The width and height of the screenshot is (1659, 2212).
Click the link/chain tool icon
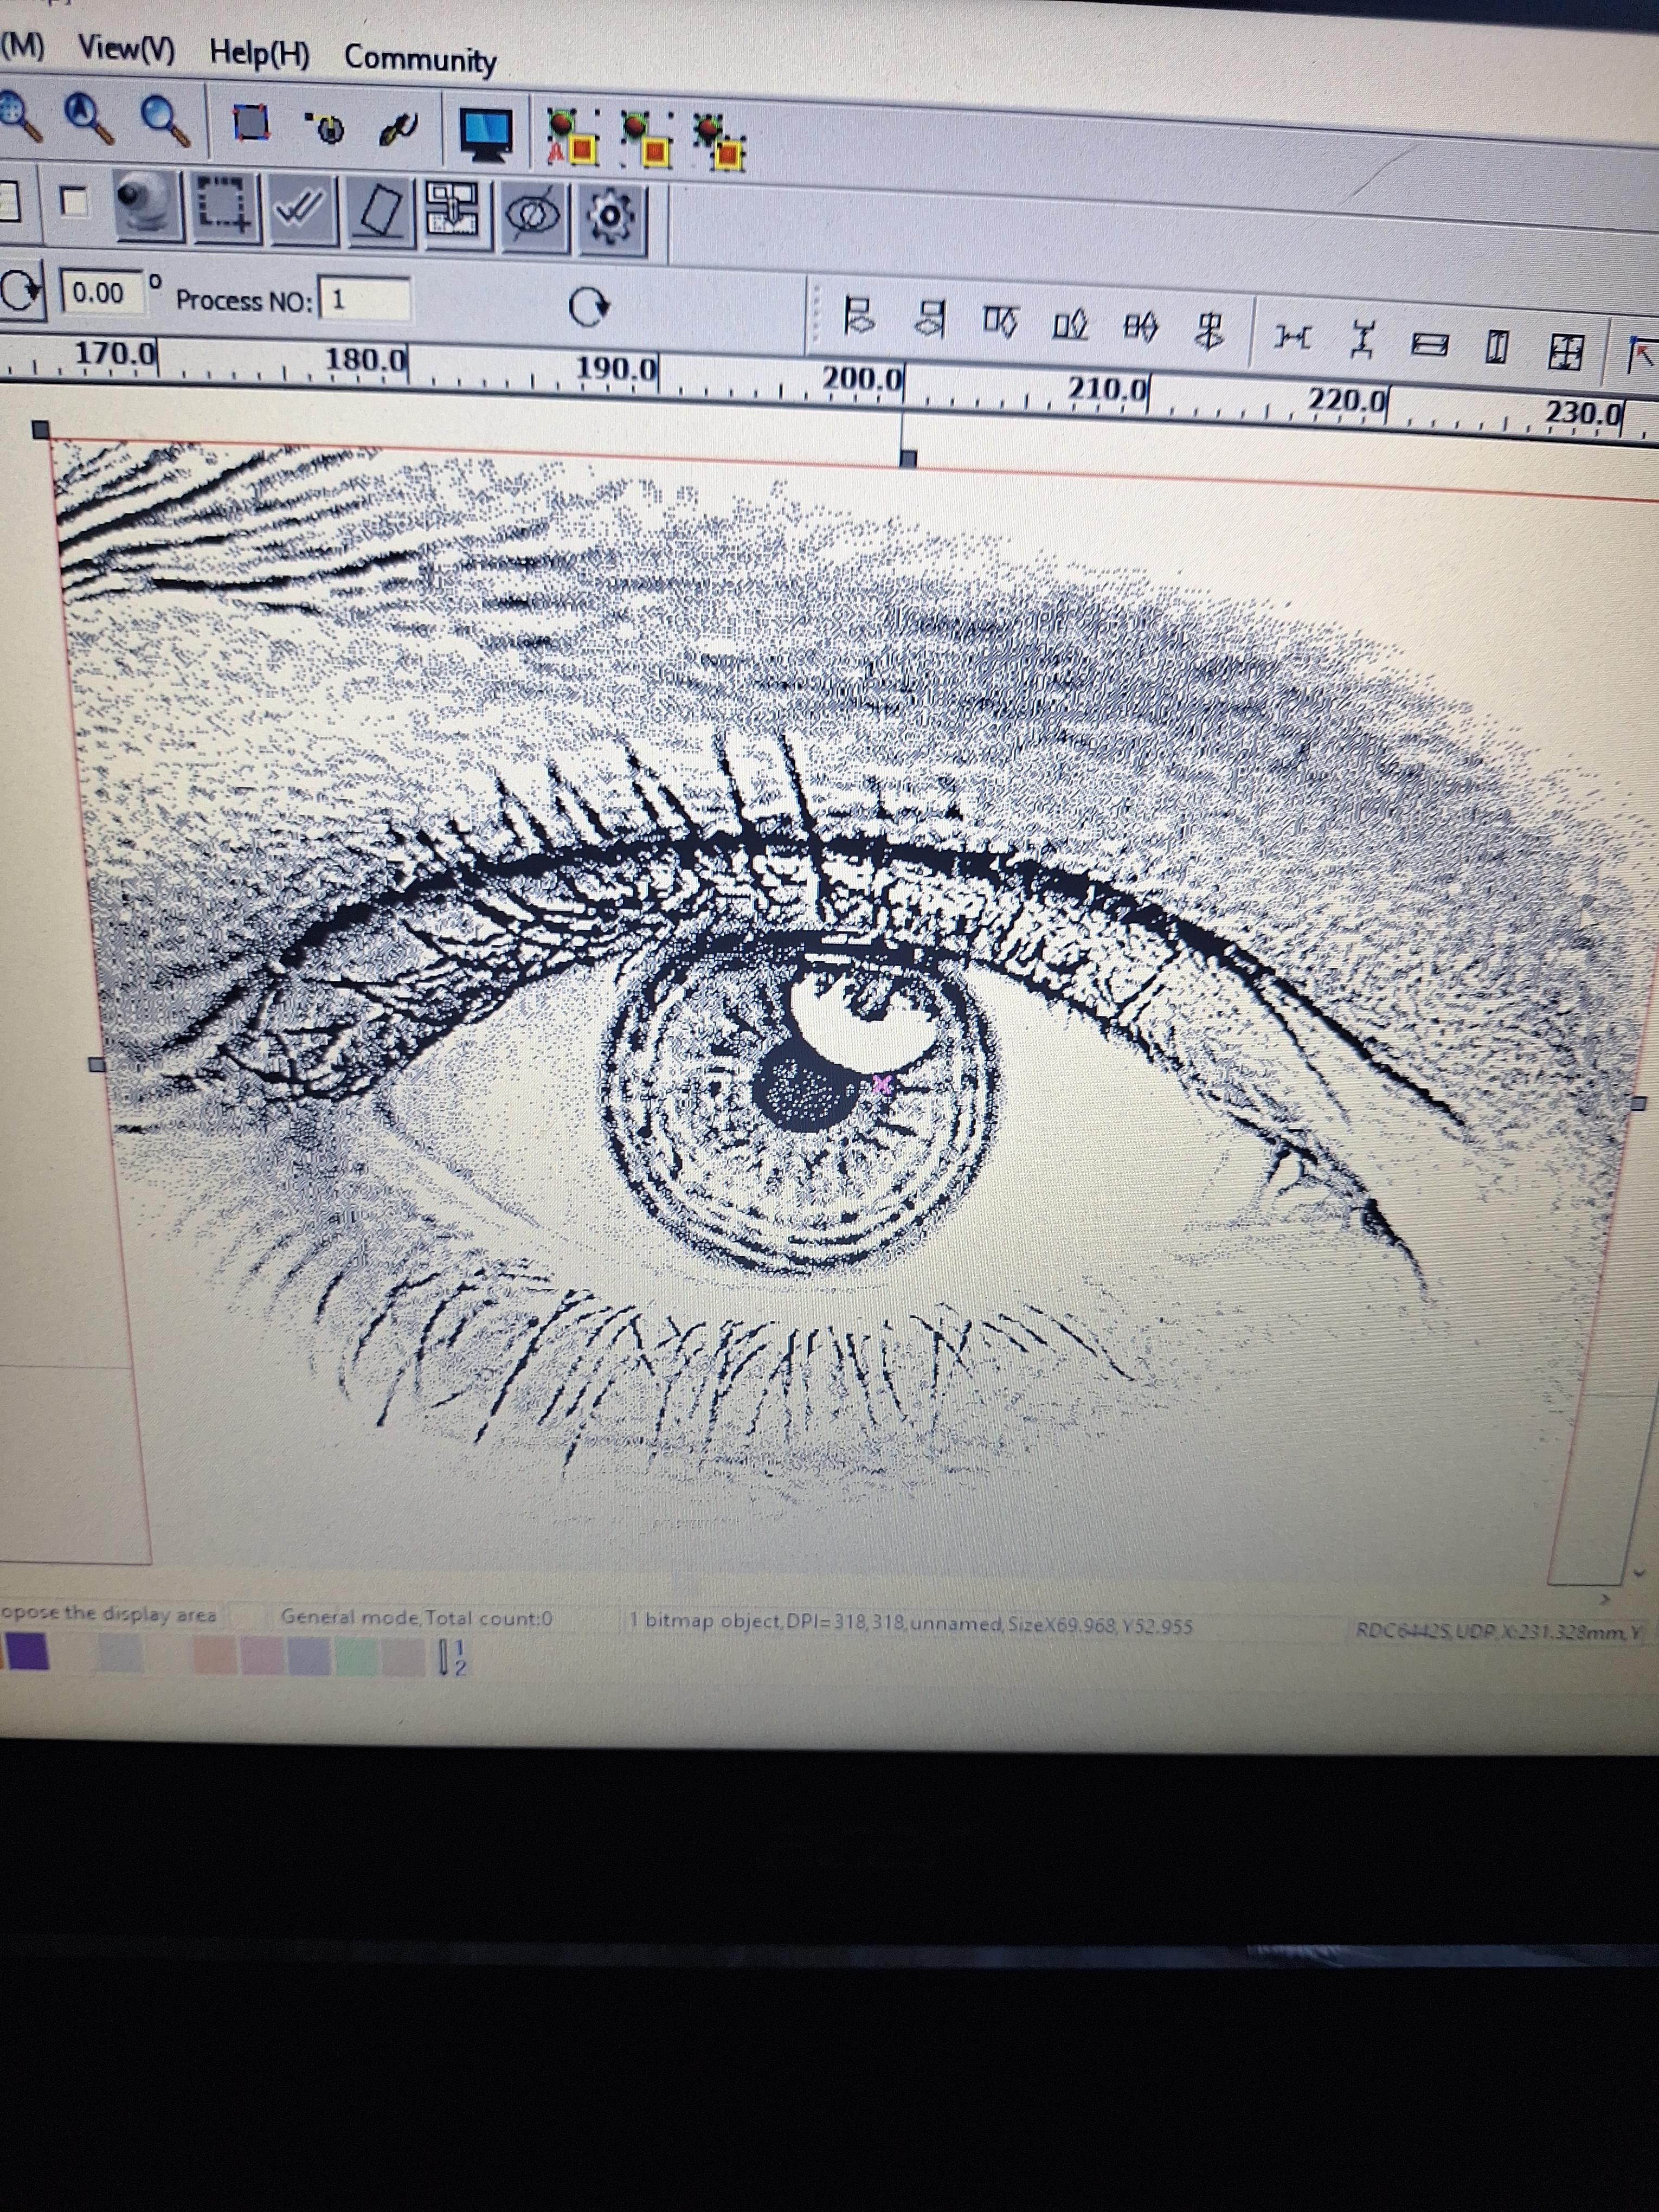(399, 128)
